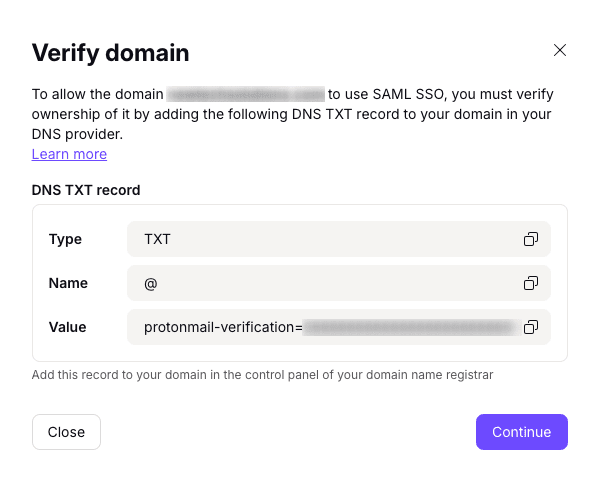Copy the @ name value
600x482 pixels.
coord(531,283)
